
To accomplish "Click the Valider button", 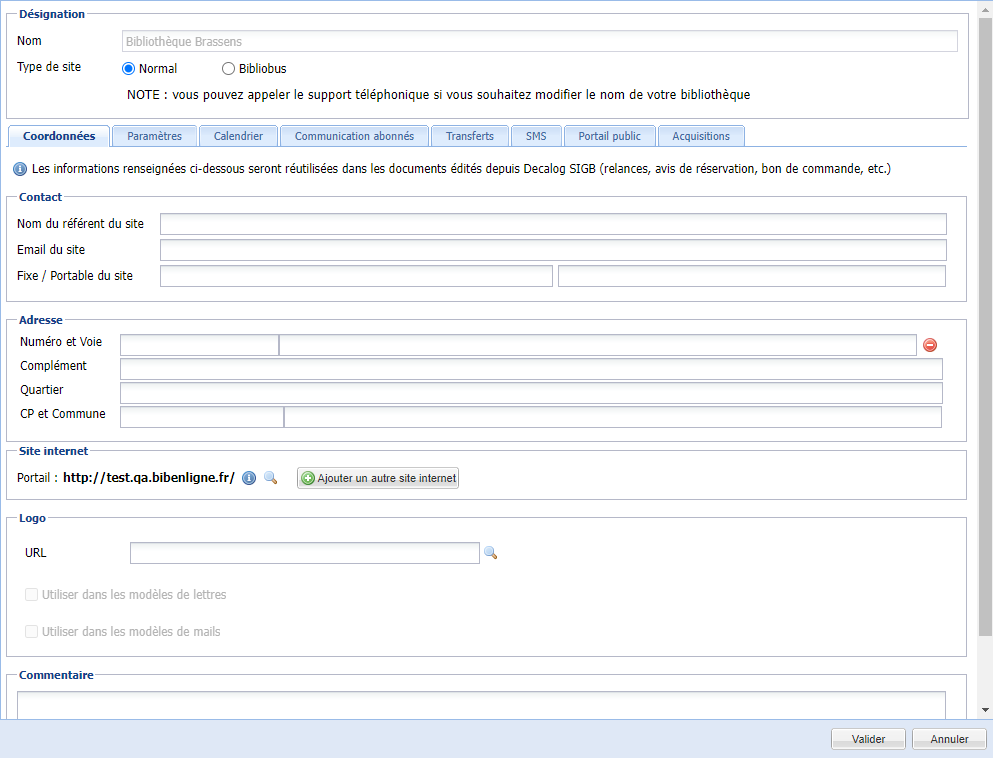I will click(x=867, y=738).
